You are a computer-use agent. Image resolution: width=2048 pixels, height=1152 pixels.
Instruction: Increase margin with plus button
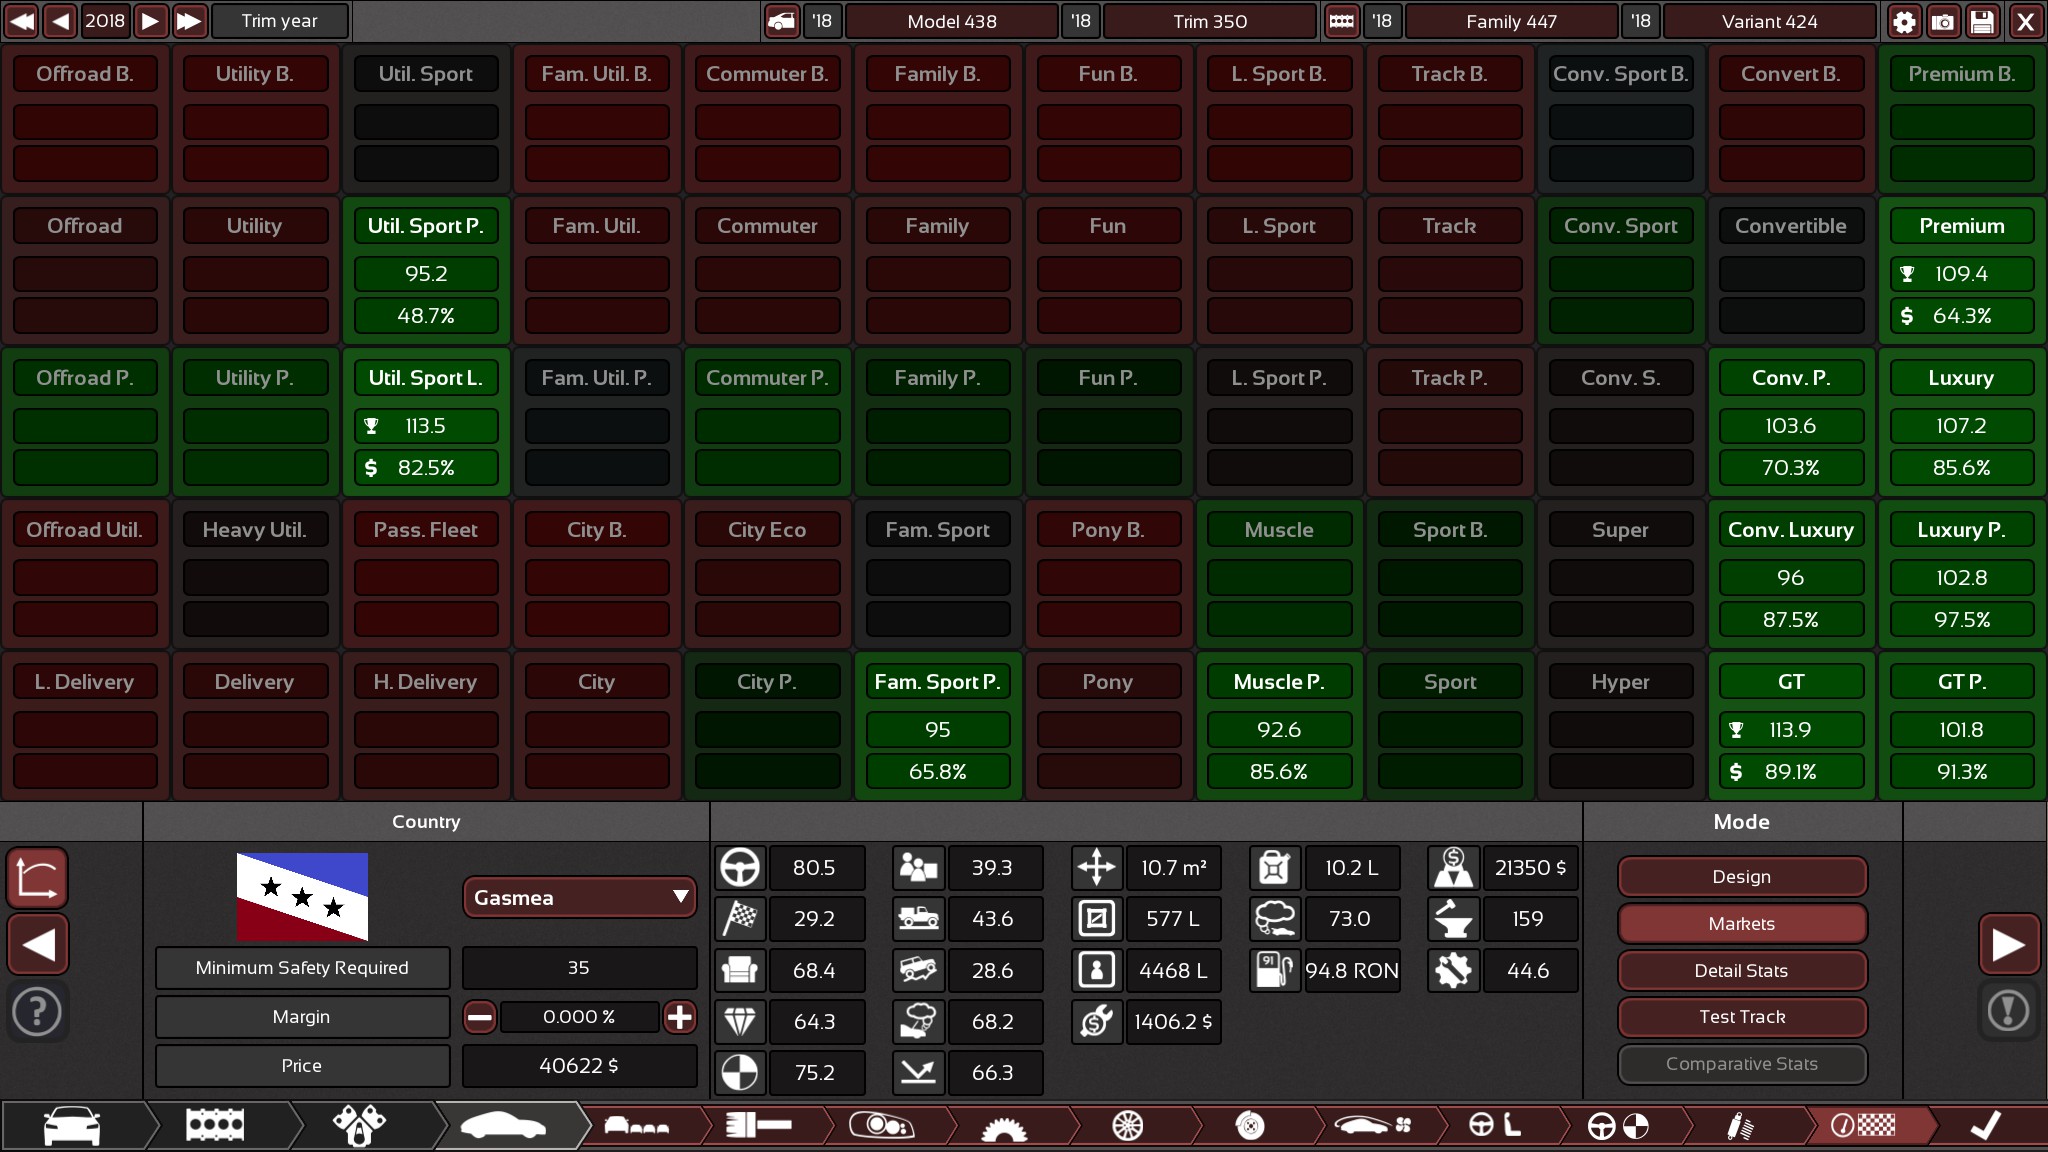680,1018
